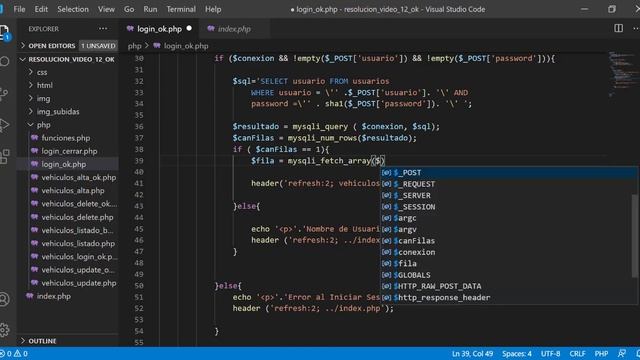Expand the img_subidas folder
The height and width of the screenshot is (360, 640).
[68, 111]
